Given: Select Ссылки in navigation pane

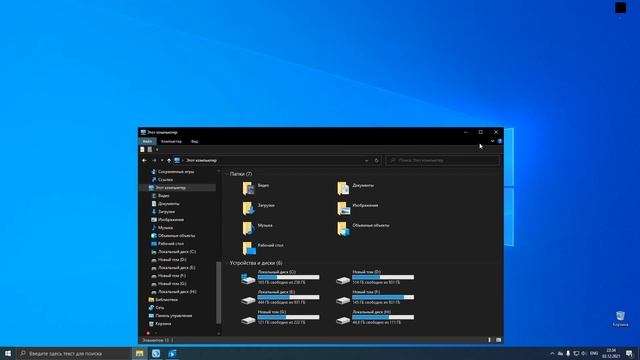Looking at the screenshot, I should coord(162,180).
